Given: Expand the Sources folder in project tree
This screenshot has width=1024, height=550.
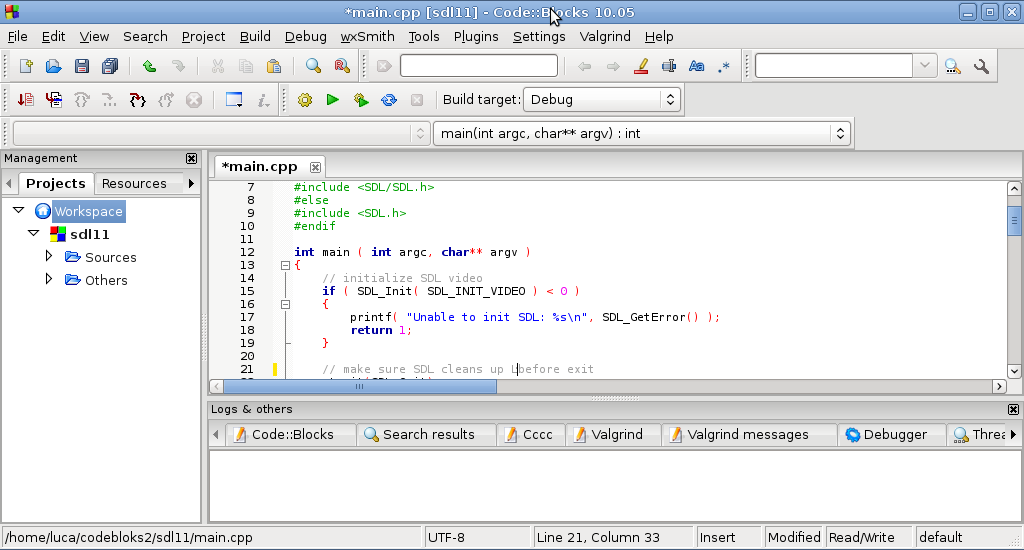Looking at the screenshot, I should click(49, 257).
